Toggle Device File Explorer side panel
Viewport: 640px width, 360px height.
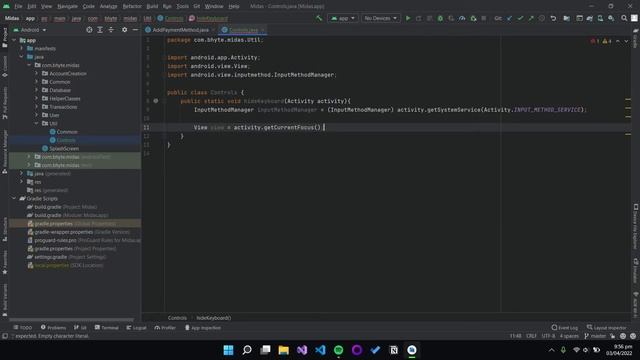coord(636,226)
